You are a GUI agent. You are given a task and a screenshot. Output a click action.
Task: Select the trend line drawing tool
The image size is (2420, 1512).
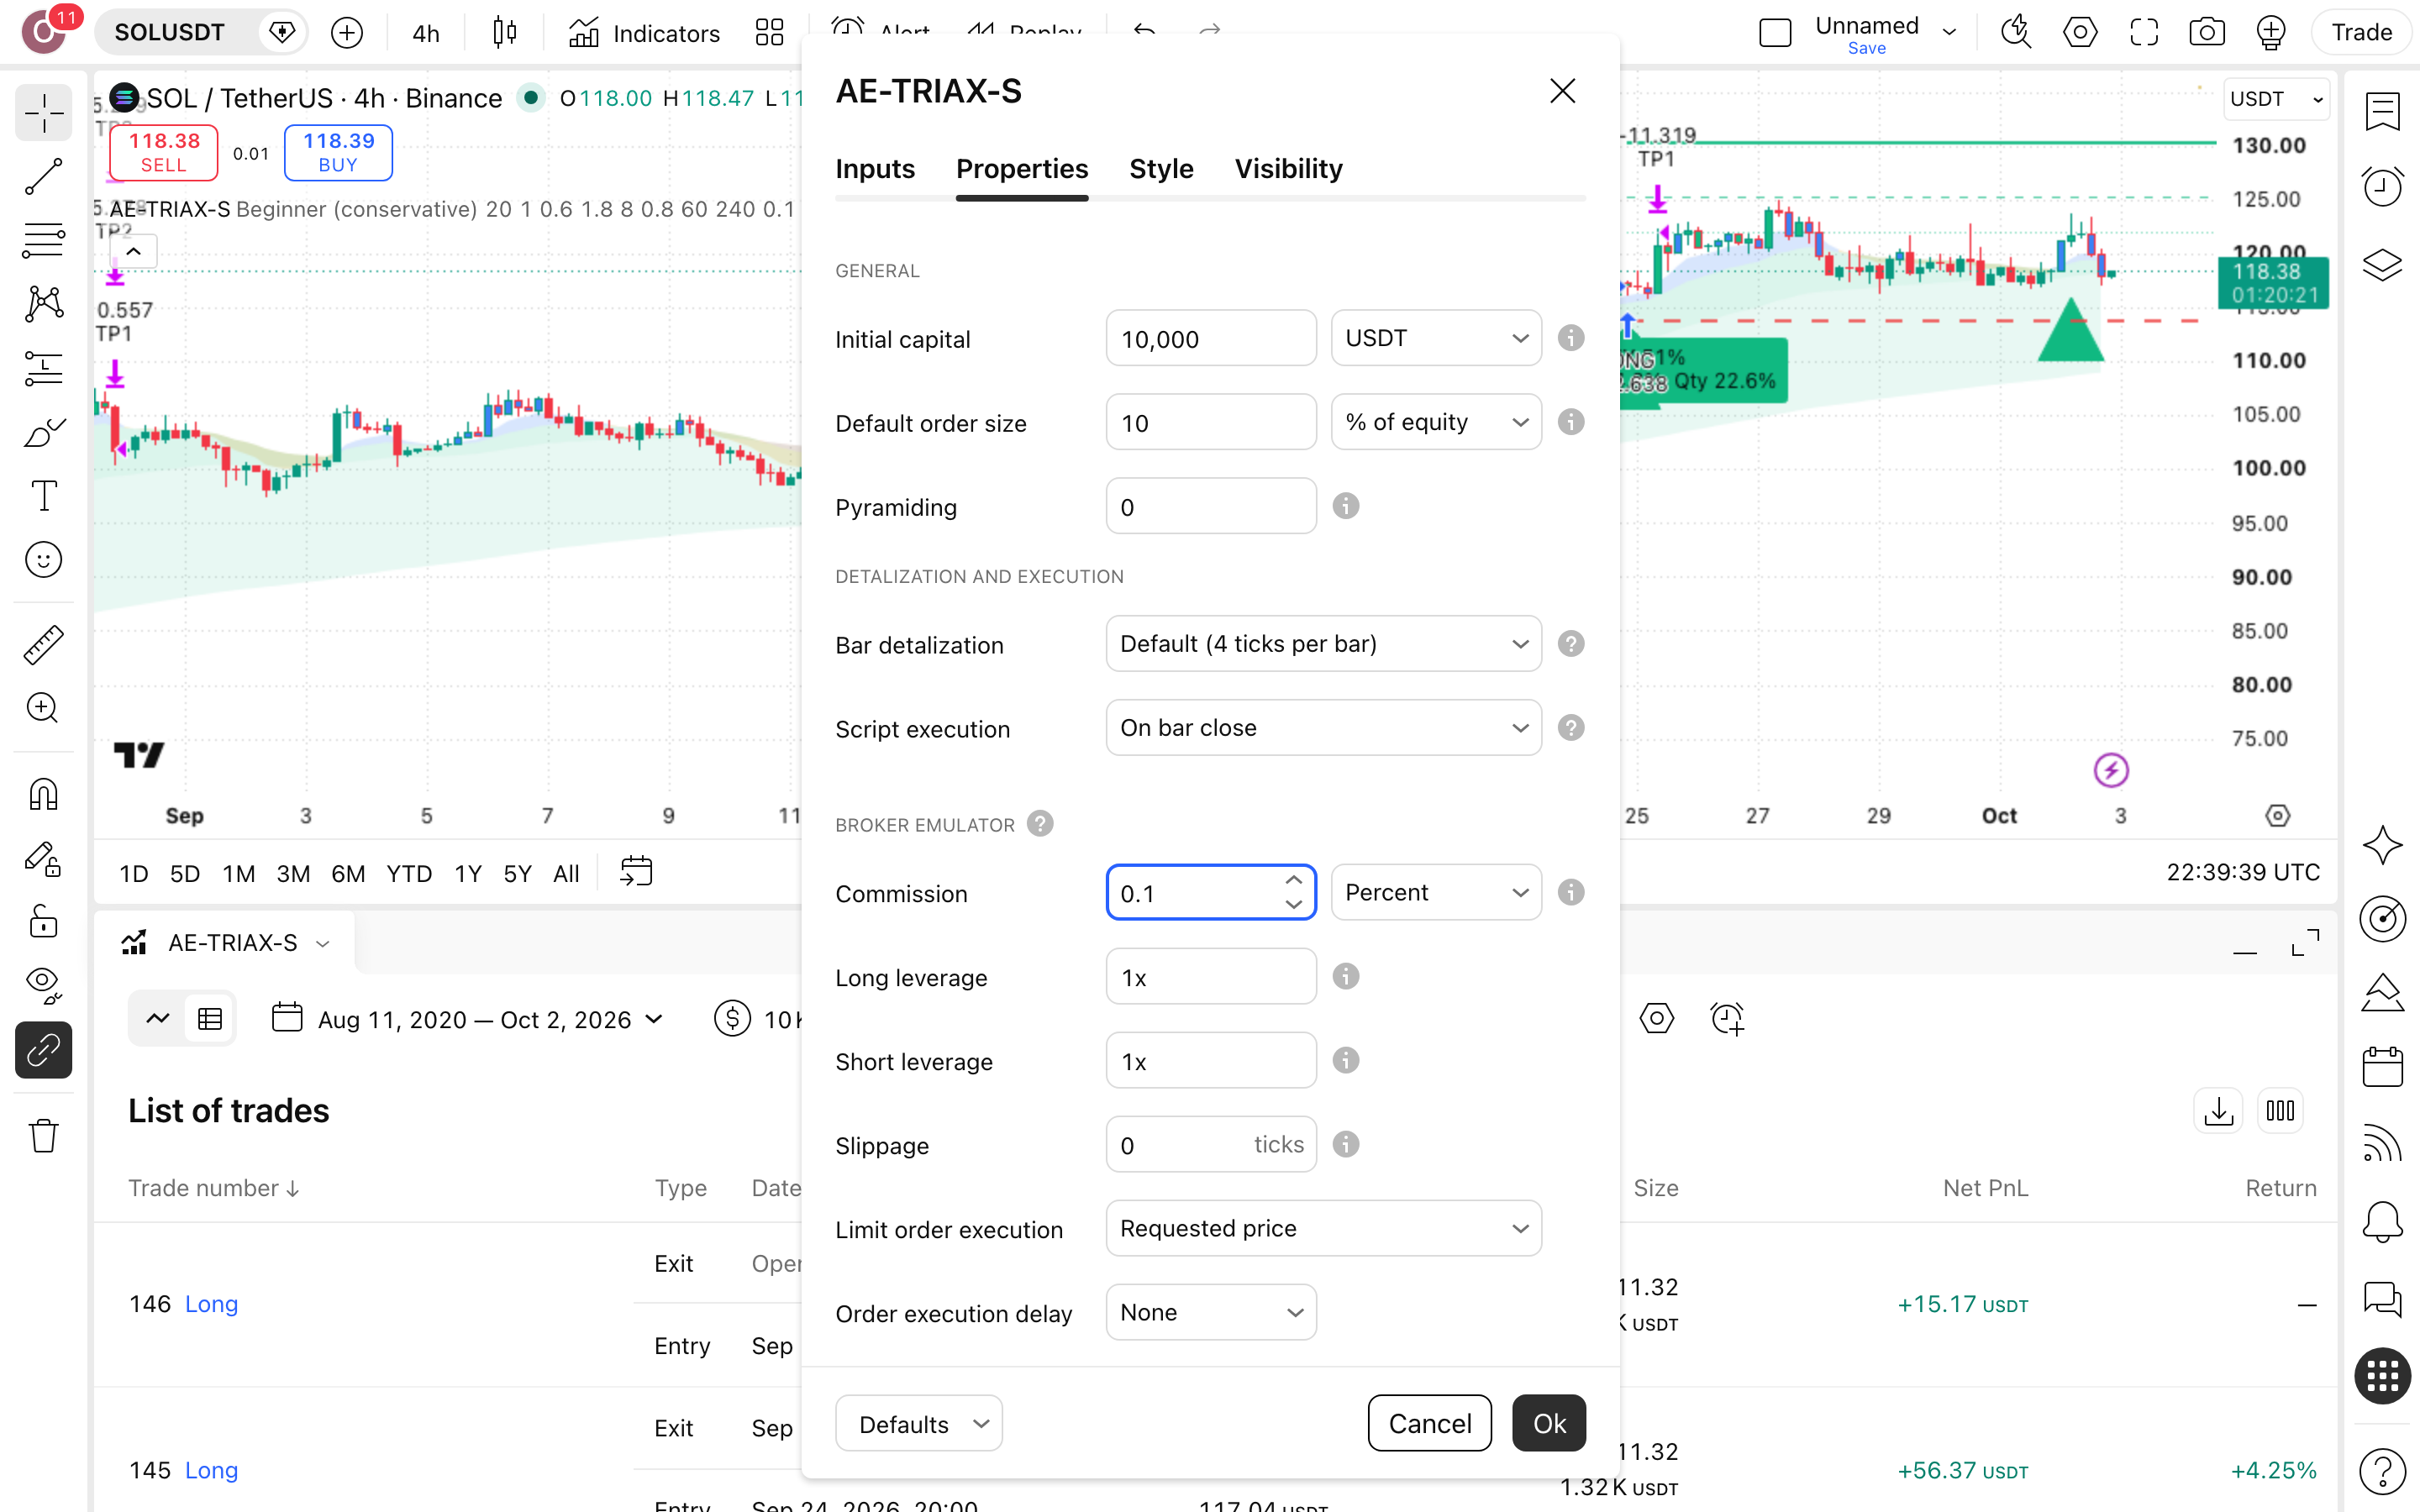[x=43, y=177]
